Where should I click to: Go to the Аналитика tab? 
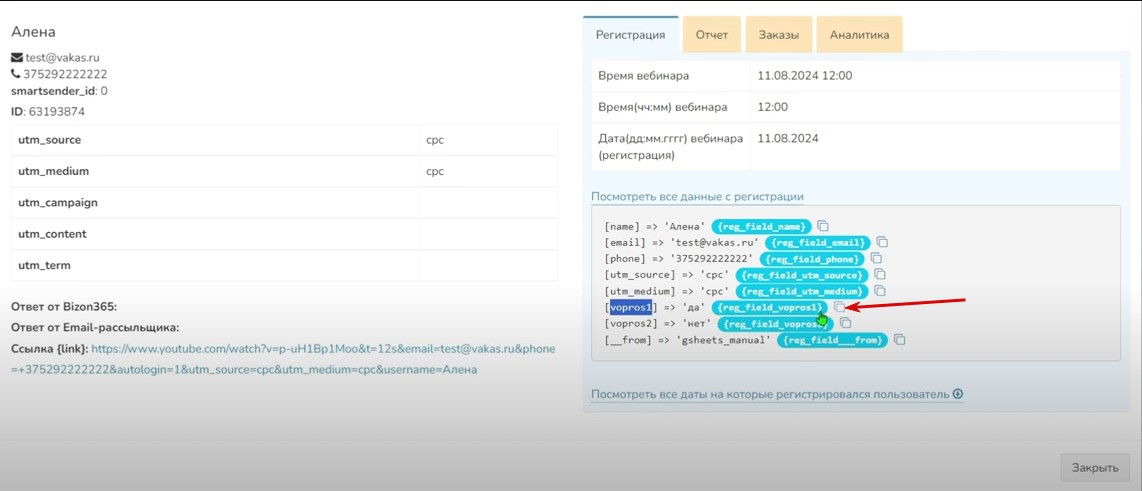[858, 35]
